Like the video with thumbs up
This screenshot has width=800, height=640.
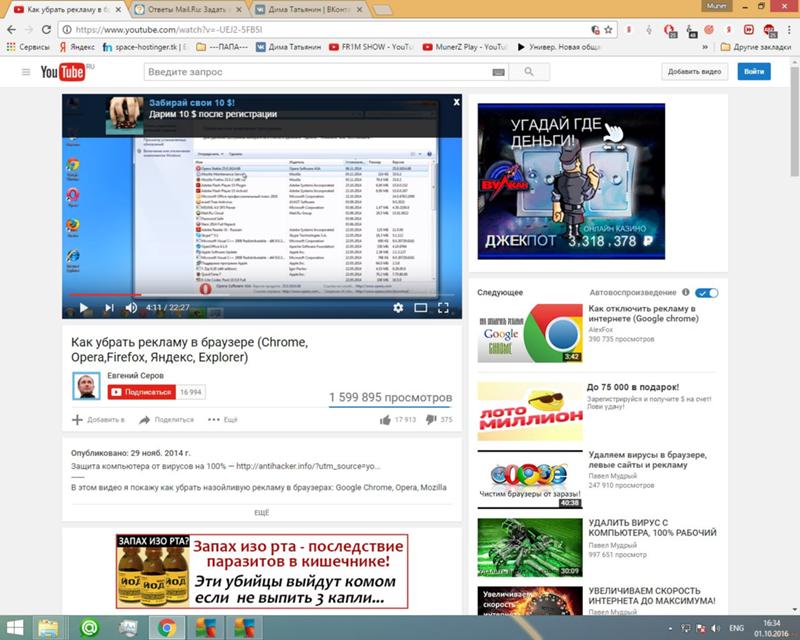[x=385, y=420]
